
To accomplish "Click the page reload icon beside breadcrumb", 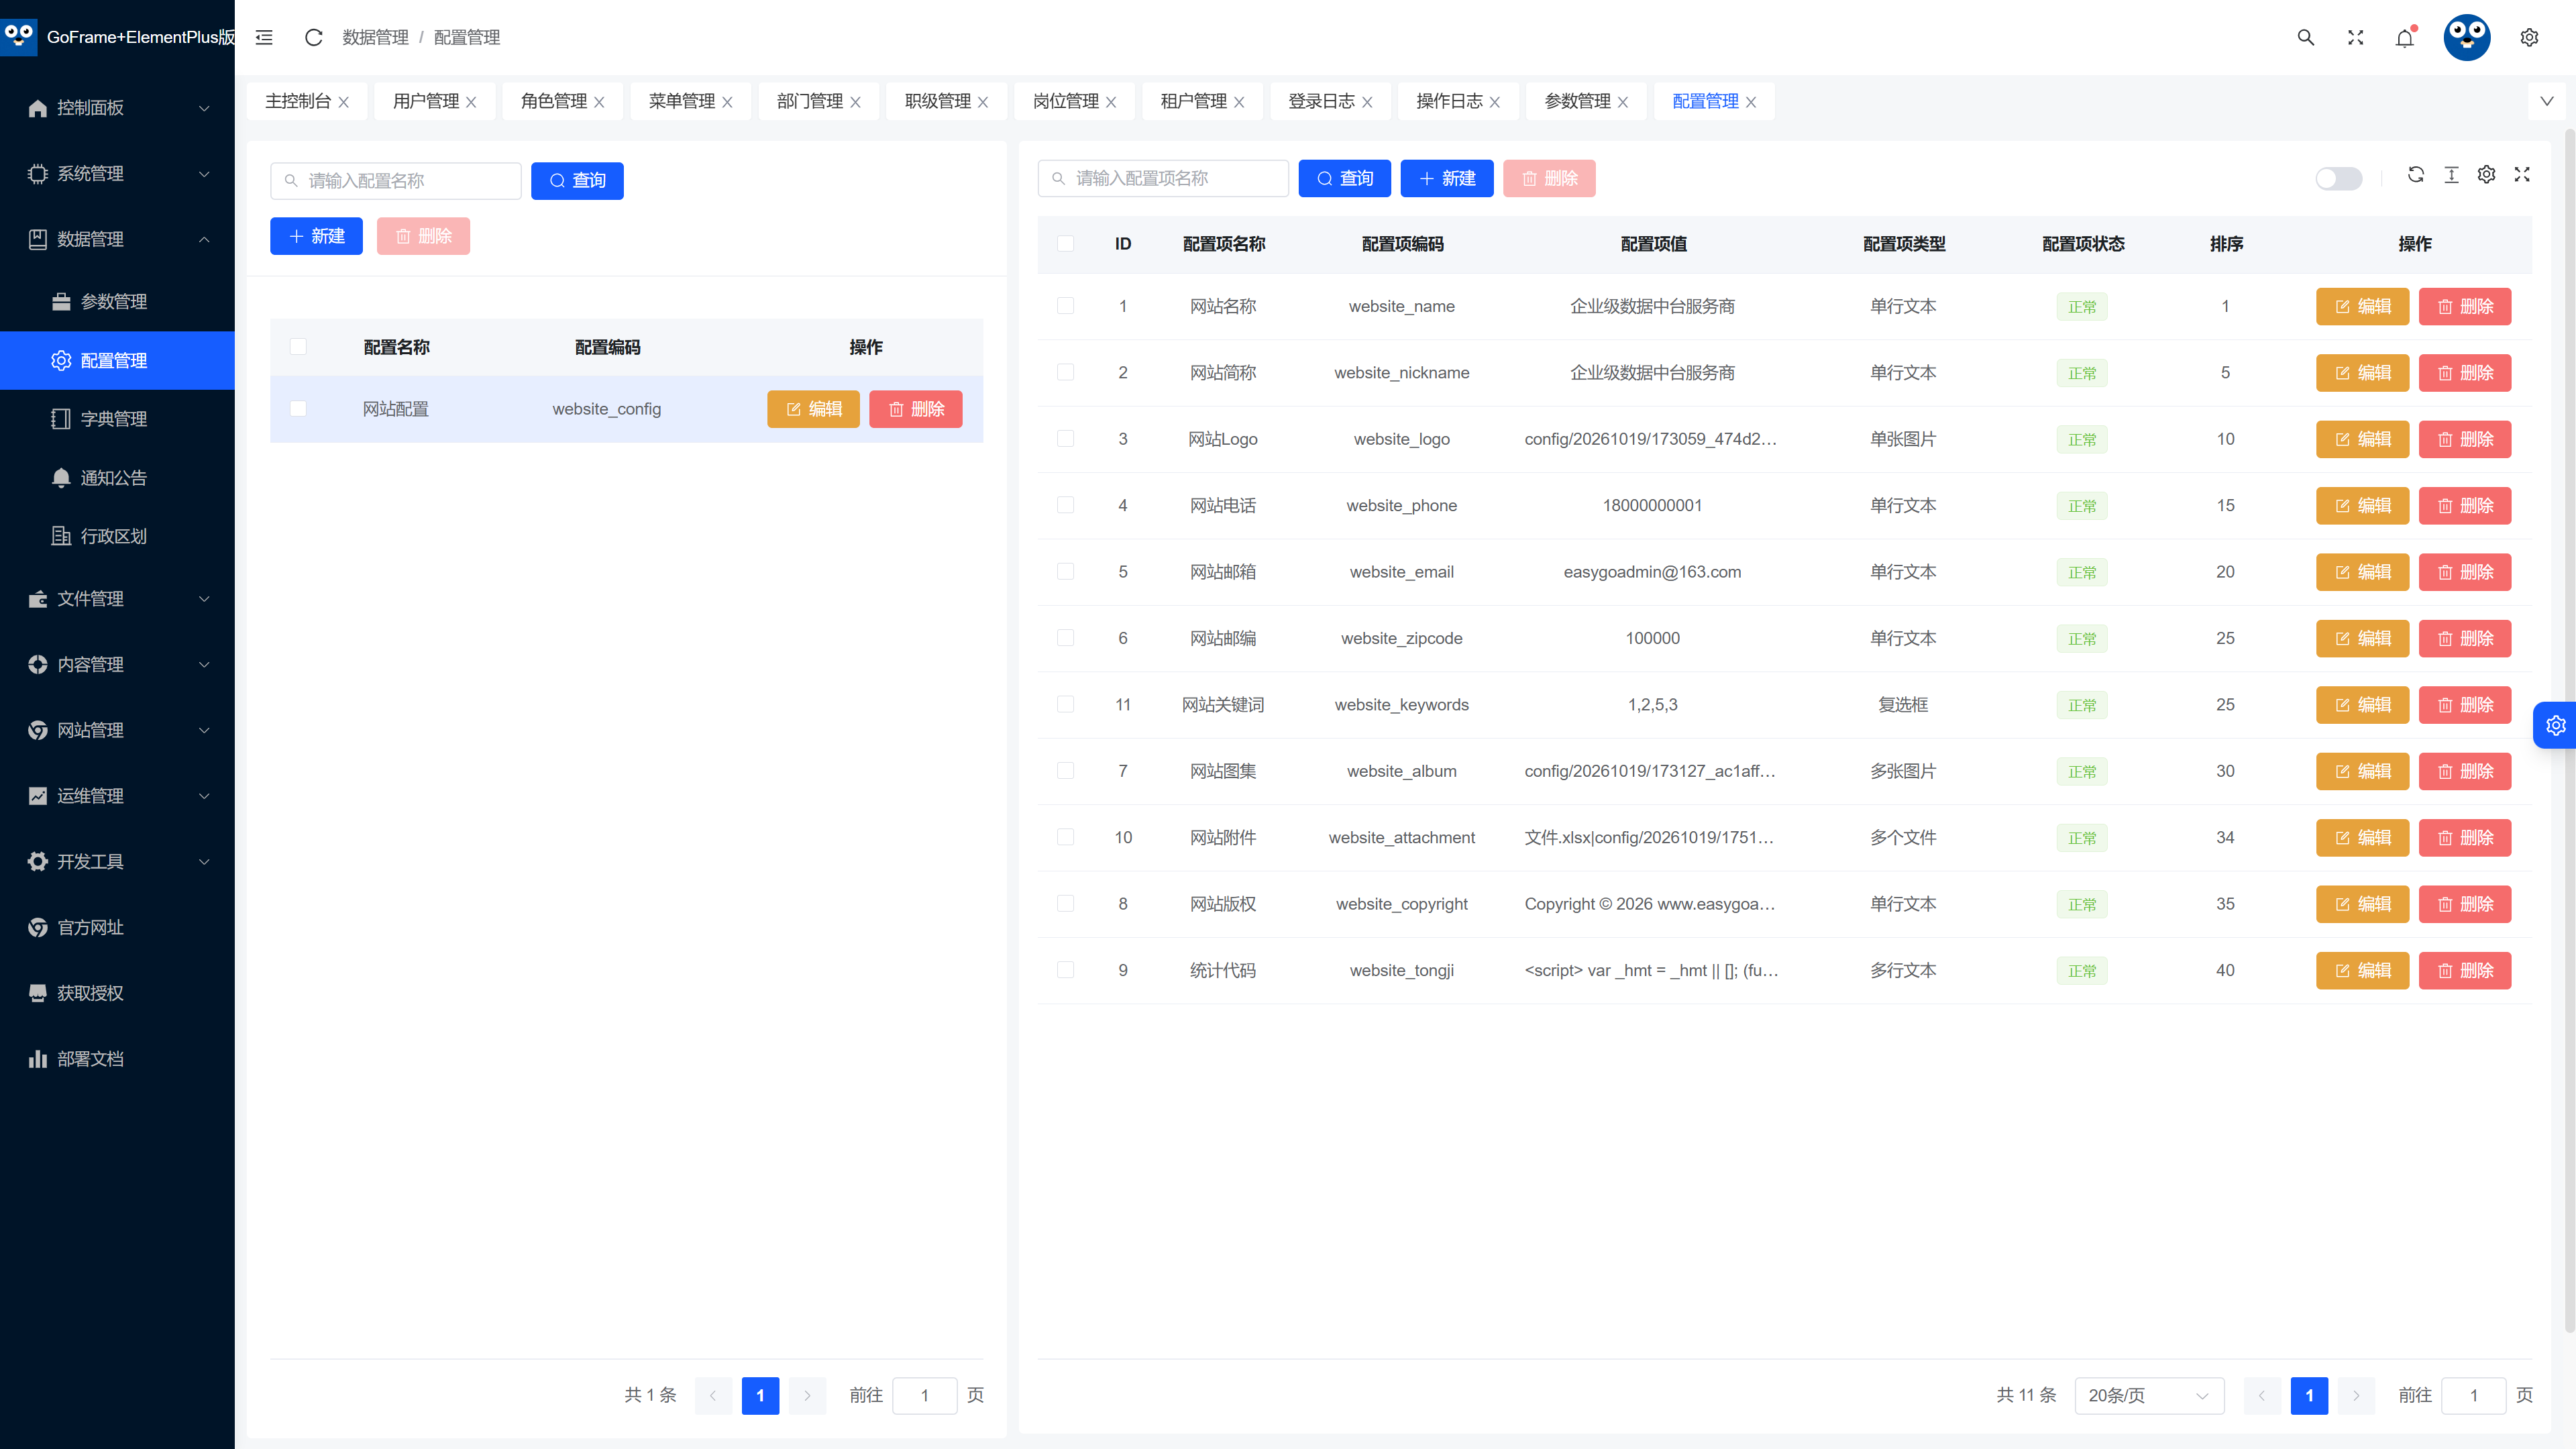I will (313, 37).
